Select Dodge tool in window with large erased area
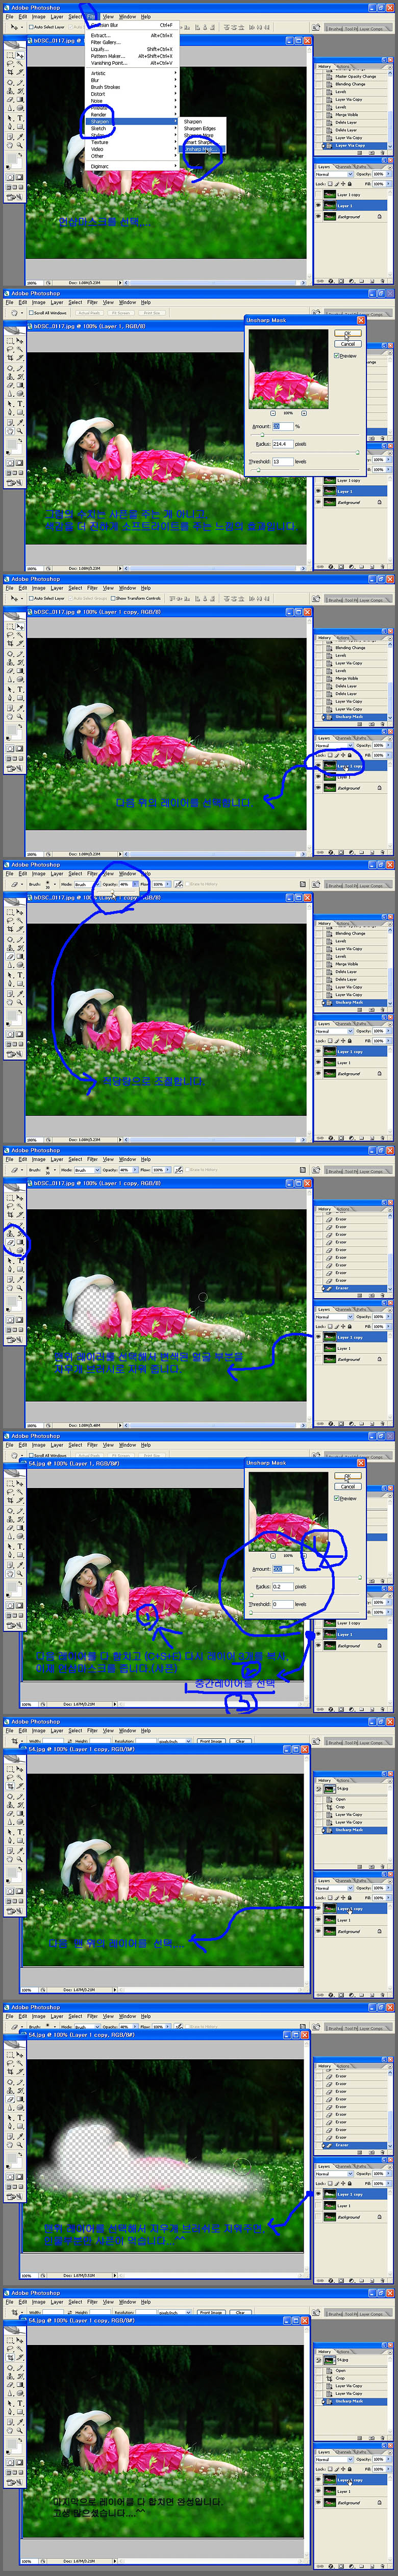The image size is (398, 2576). coord(20,2108)
